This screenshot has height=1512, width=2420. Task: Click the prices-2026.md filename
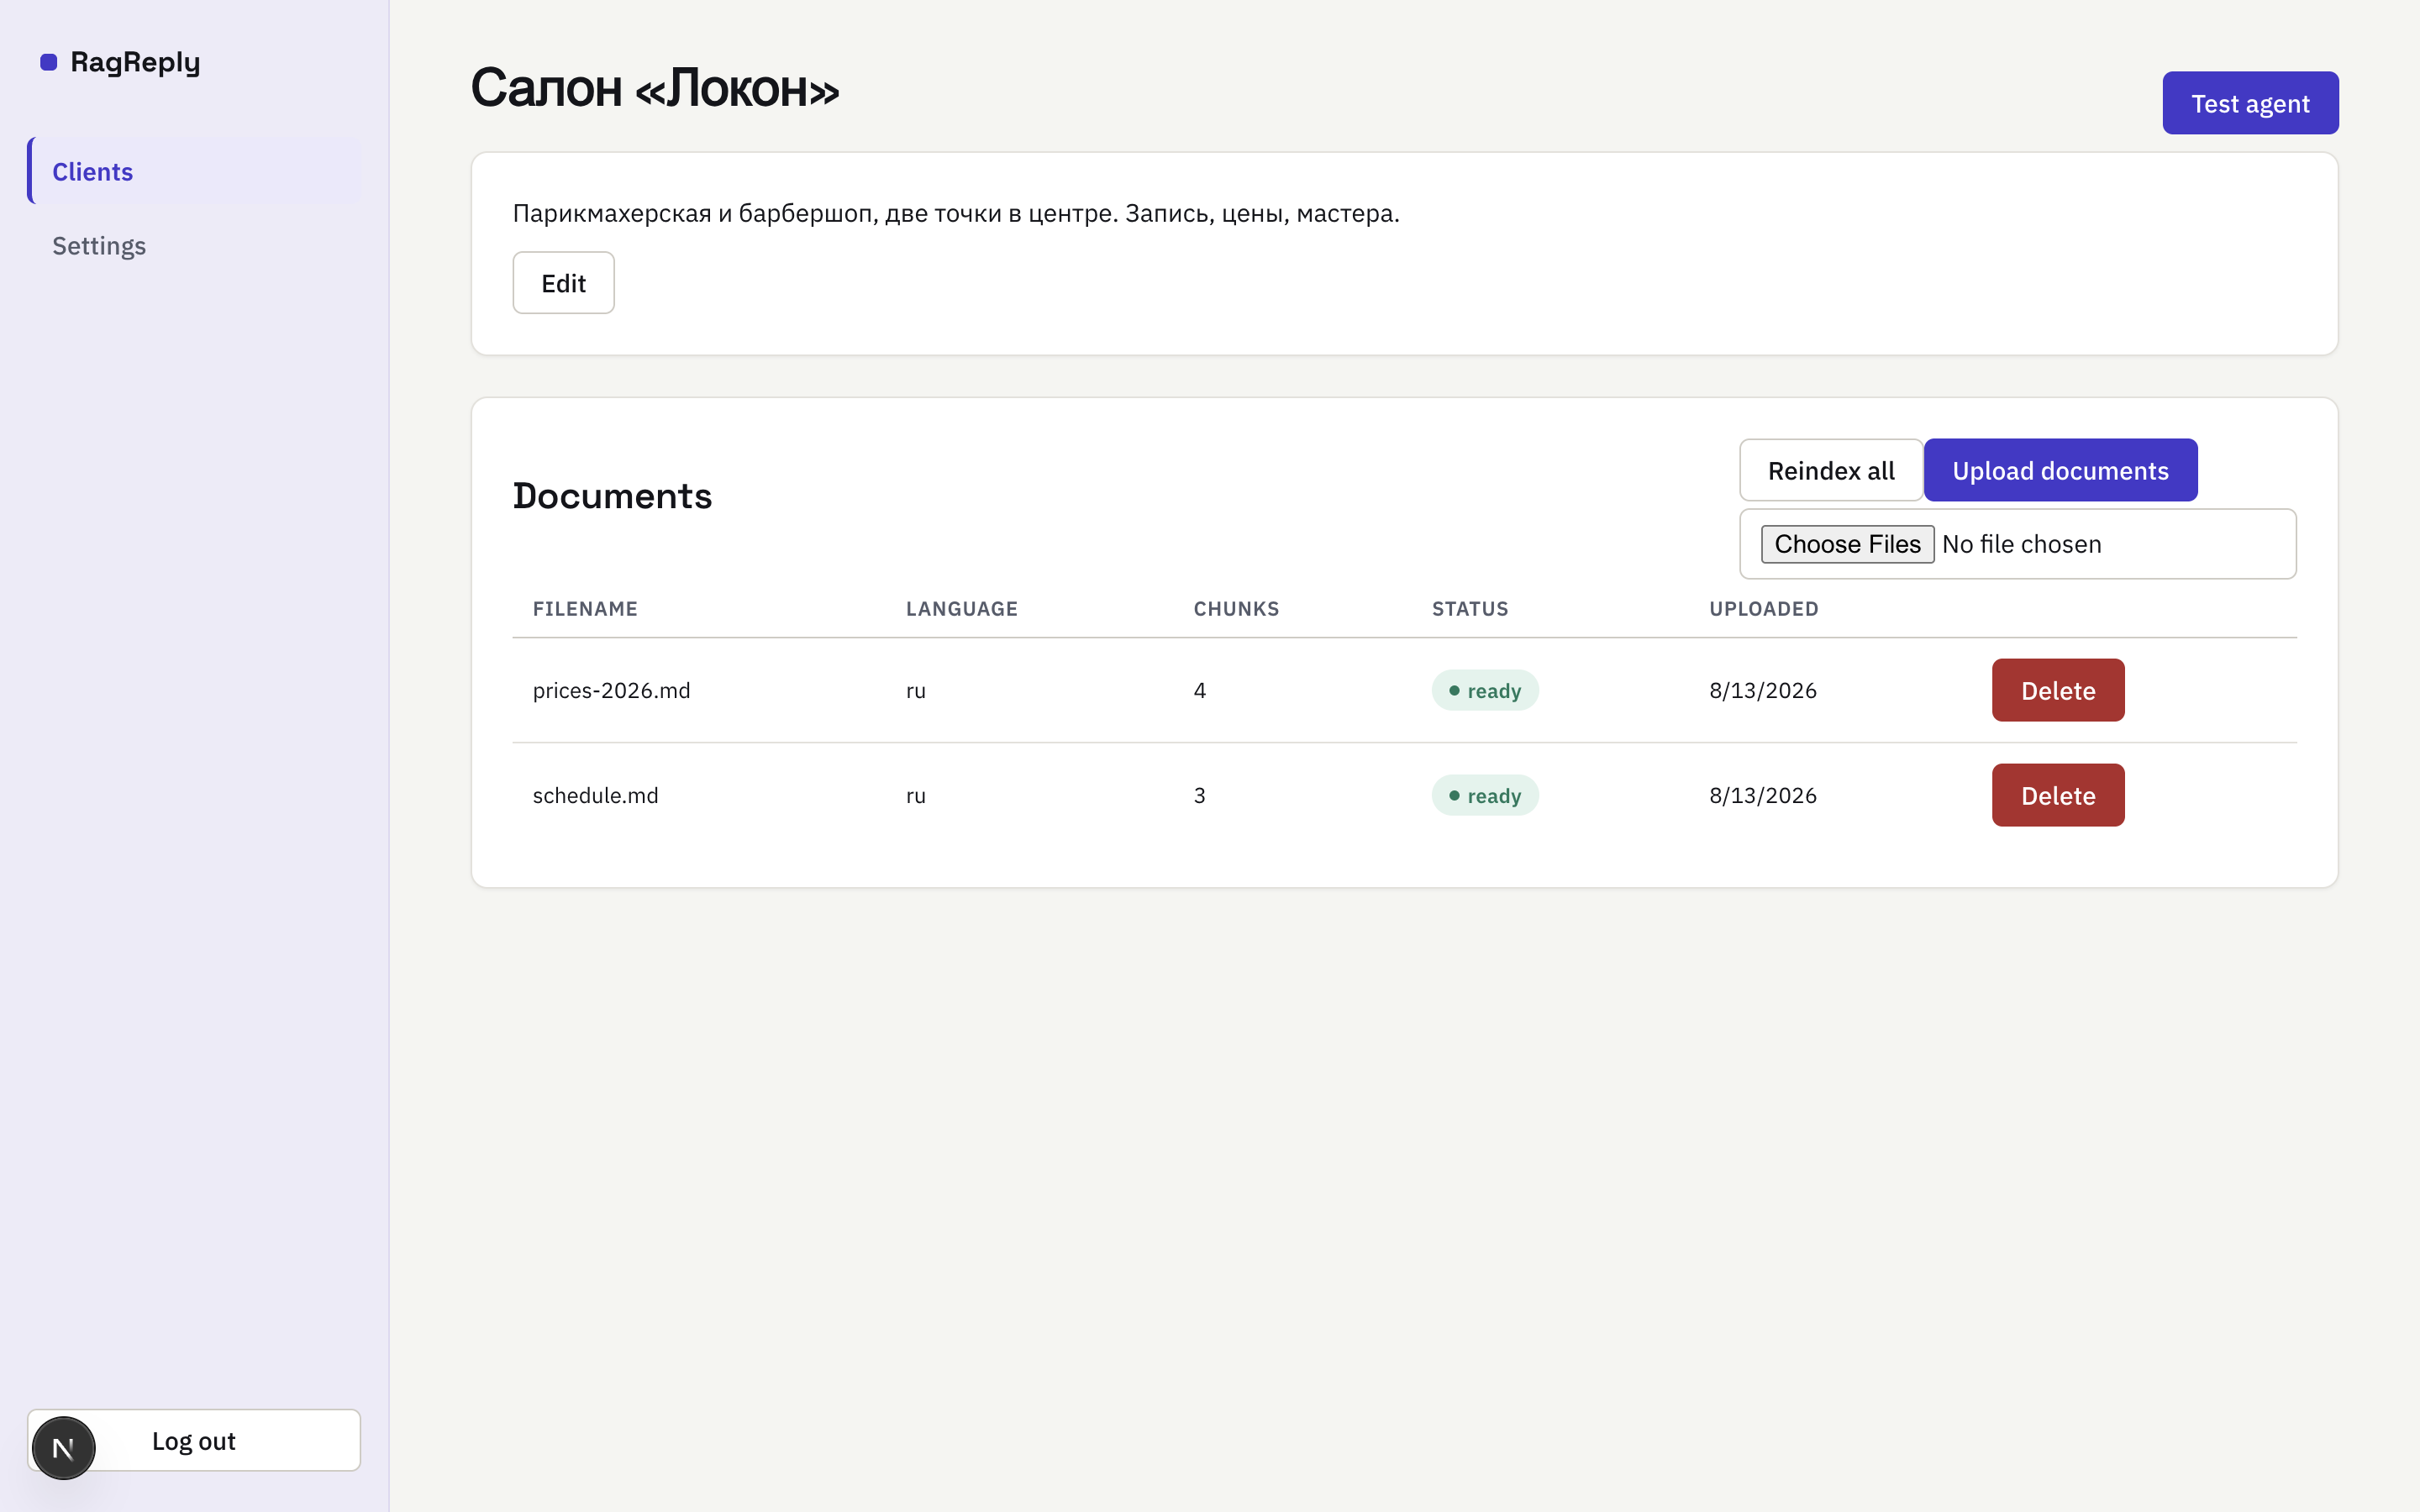tap(611, 690)
